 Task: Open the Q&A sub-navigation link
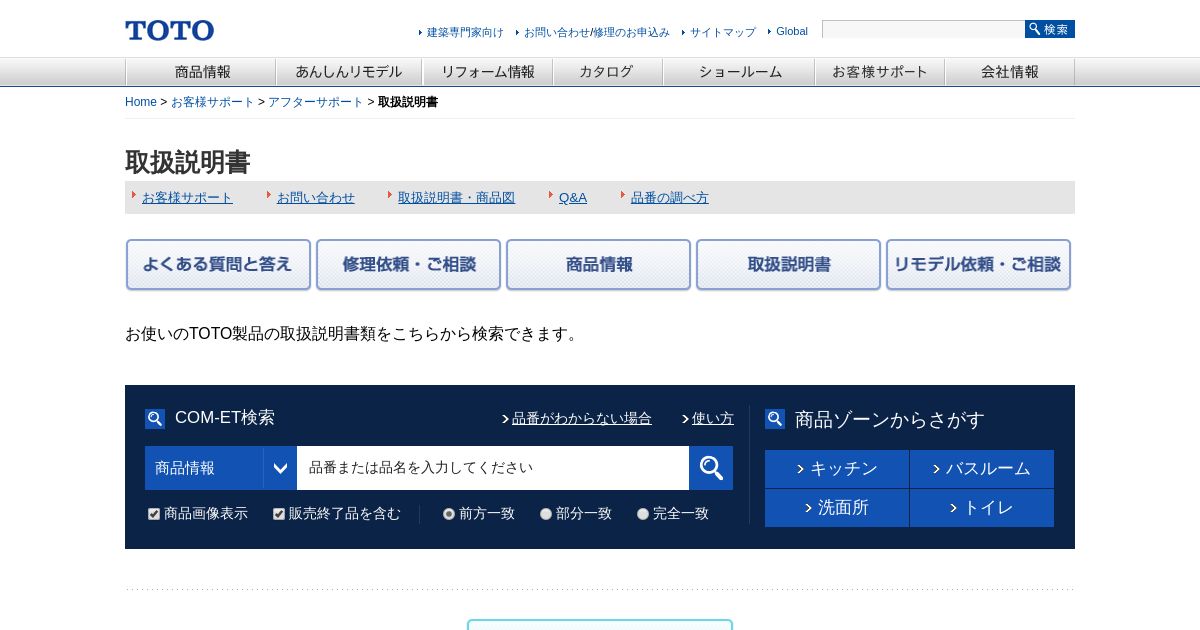pos(573,198)
